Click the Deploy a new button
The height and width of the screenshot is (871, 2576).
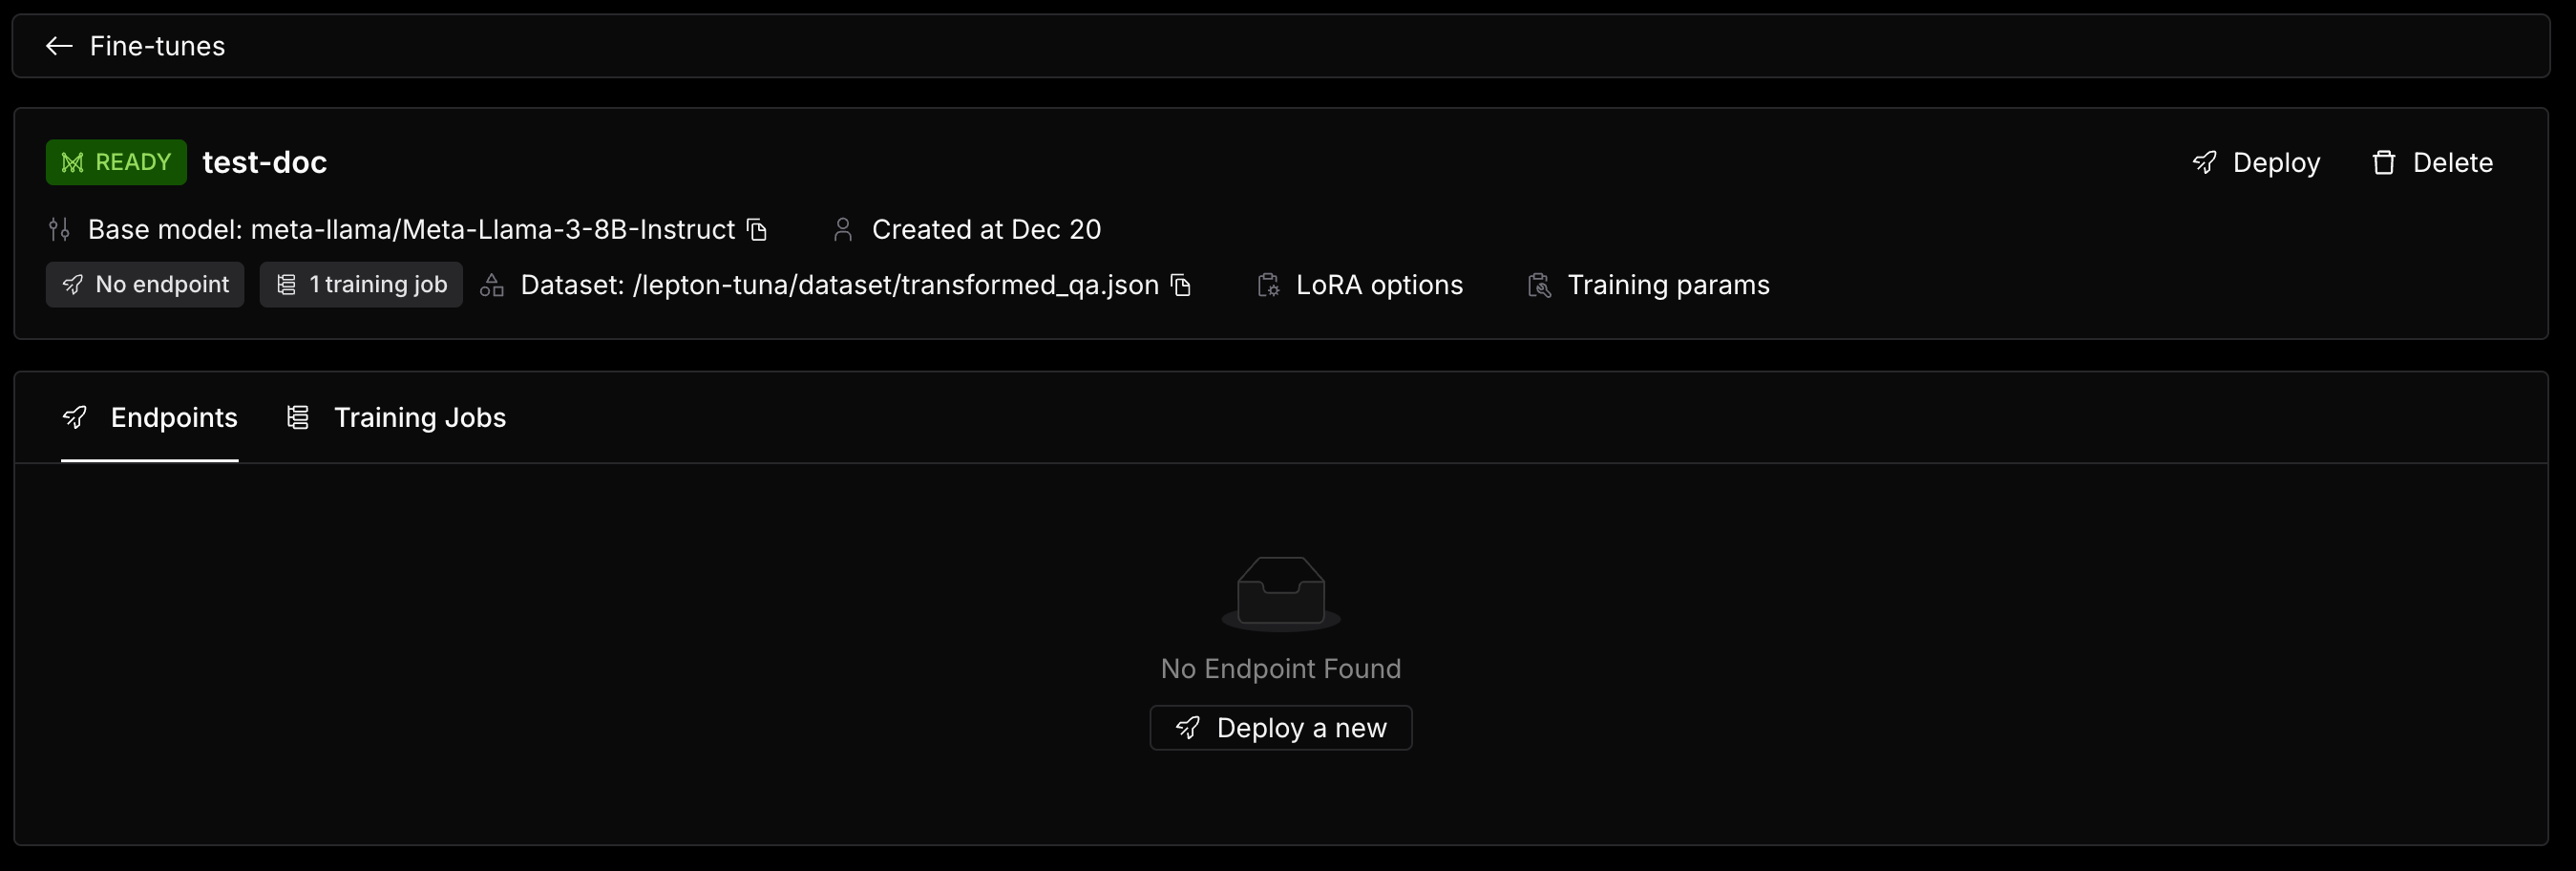click(x=1281, y=728)
